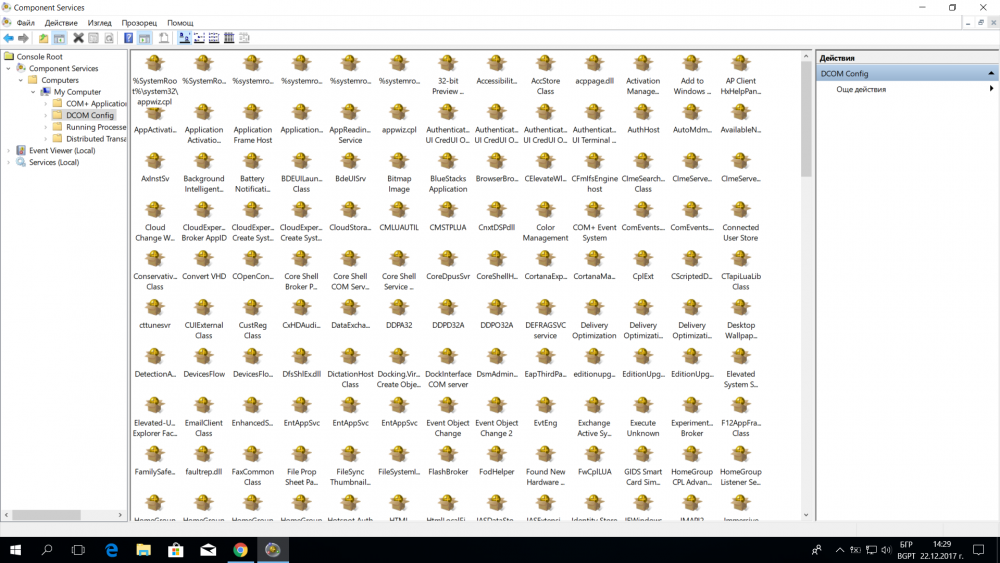Toggle the Show/Hide Console Tree button
Viewport: 1000px width, 563px height.
[59, 38]
